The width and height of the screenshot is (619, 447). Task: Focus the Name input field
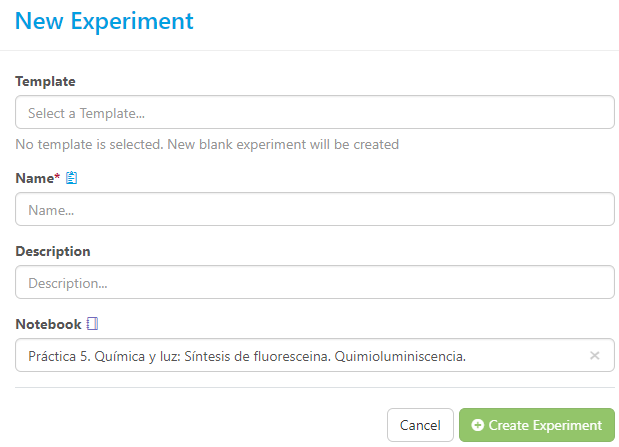314,209
